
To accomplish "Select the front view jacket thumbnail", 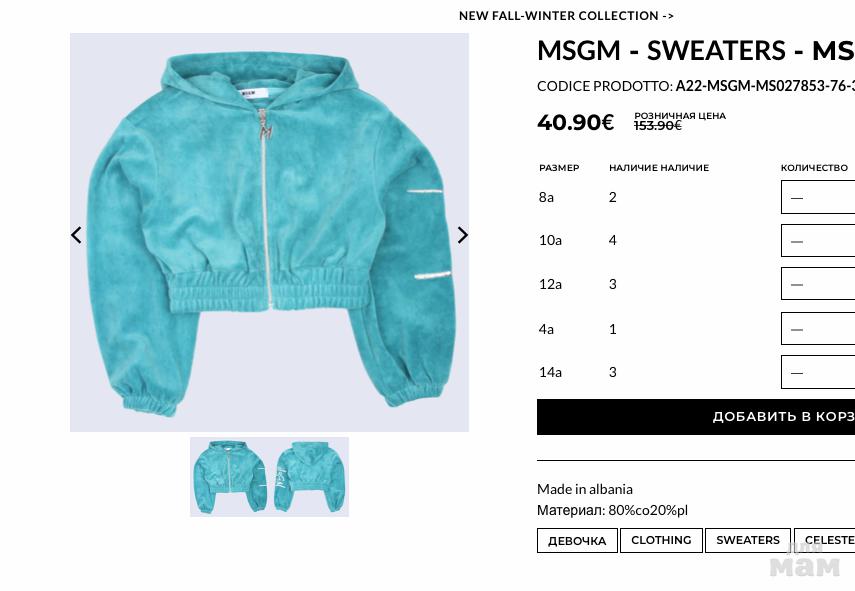I will tap(230, 477).
